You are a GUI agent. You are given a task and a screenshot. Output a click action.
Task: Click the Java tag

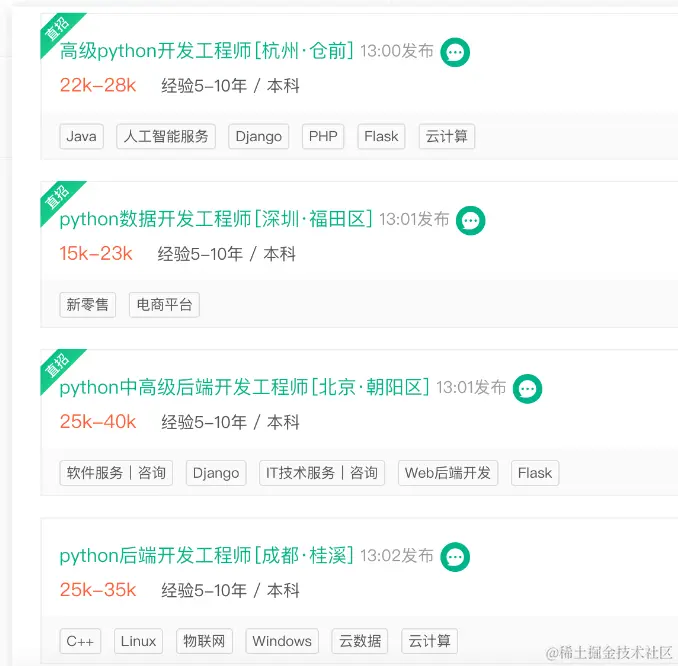(81, 136)
